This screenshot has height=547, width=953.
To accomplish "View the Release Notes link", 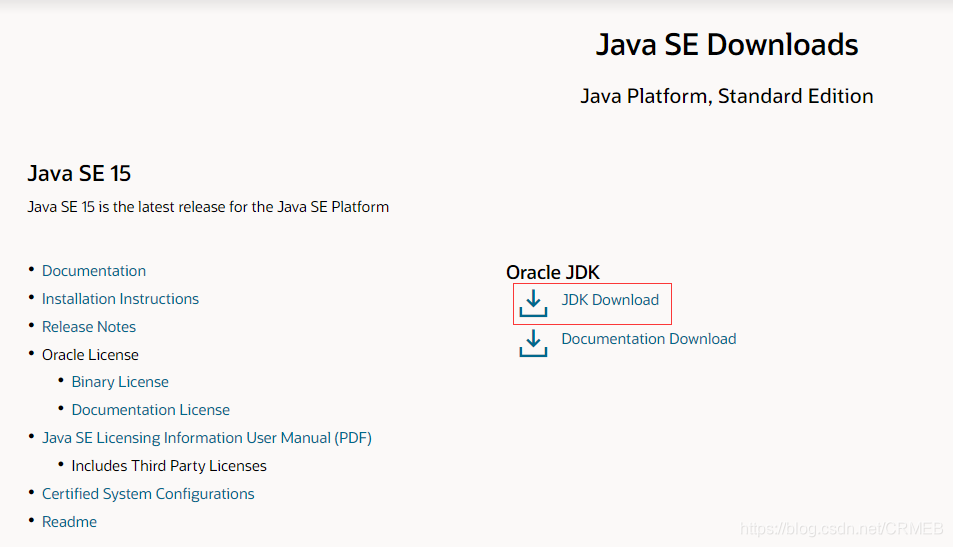I will [x=89, y=326].
